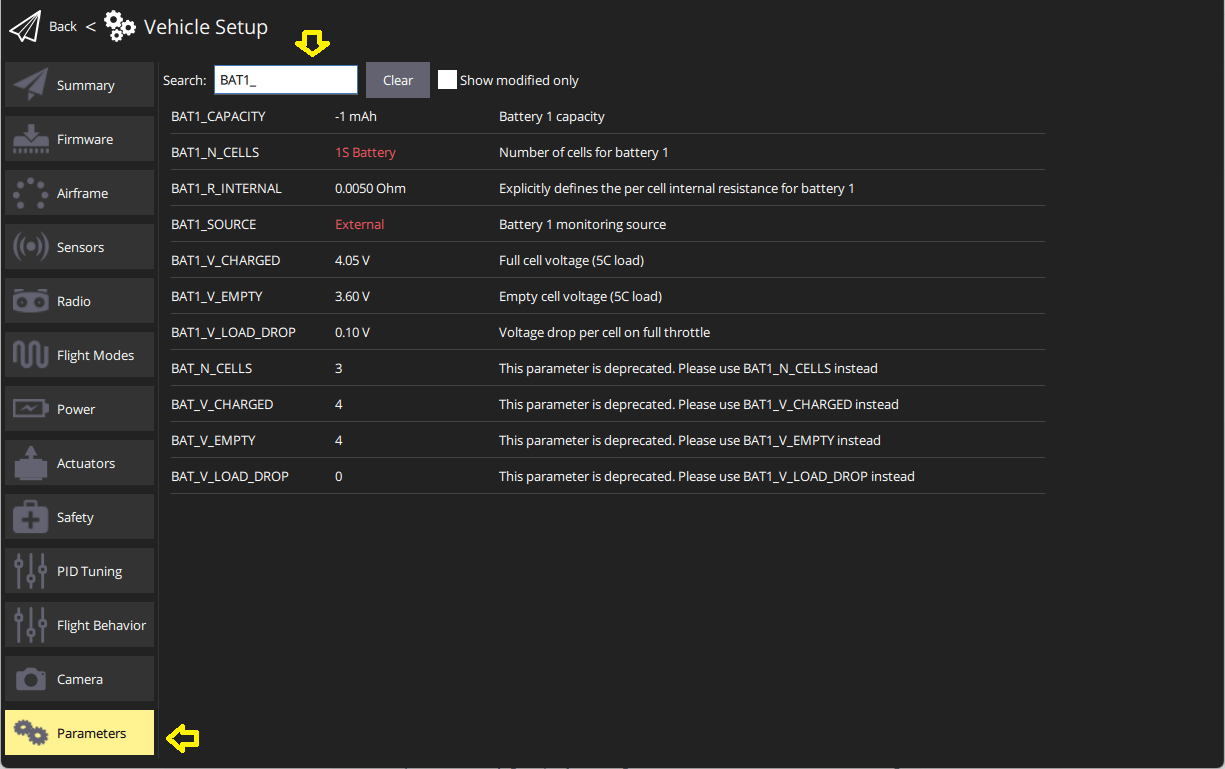Image resolution: width=1225 pixels, height=769 pixels.
Task: Click the Back link at top left
Action: pyautogui.click(x=62, y=26)
